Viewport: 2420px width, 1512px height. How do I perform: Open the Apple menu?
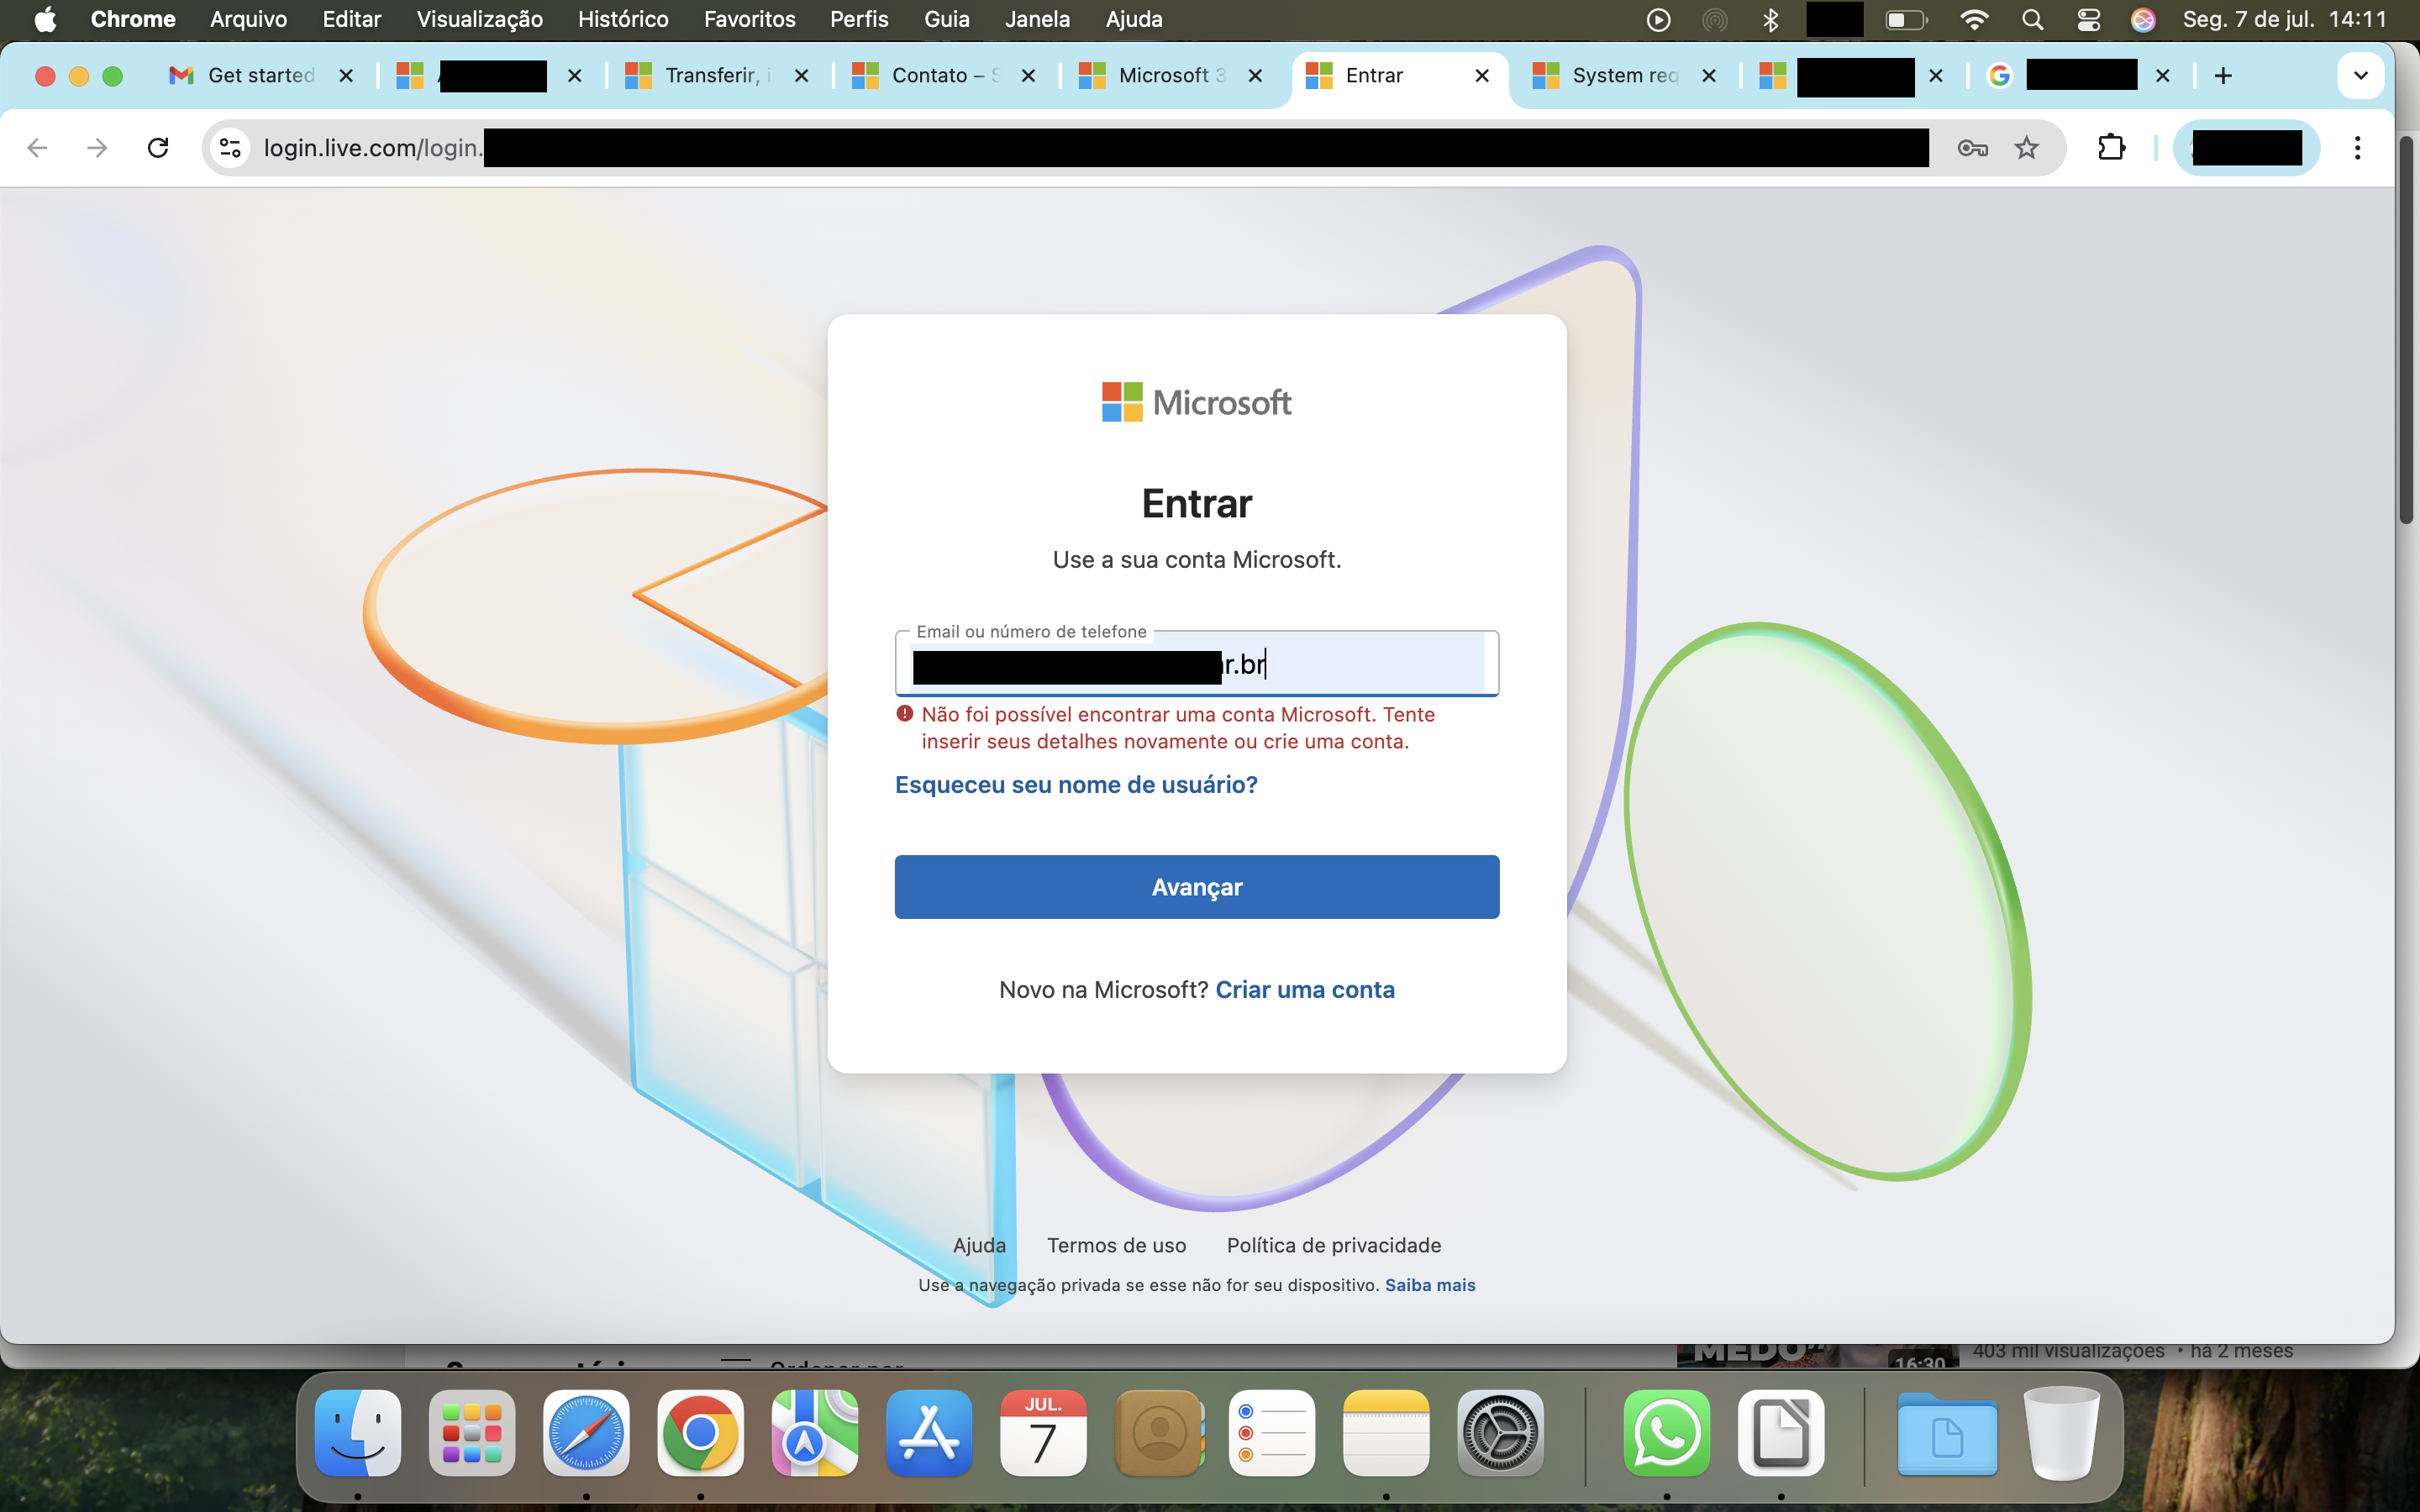pos(45,19)
